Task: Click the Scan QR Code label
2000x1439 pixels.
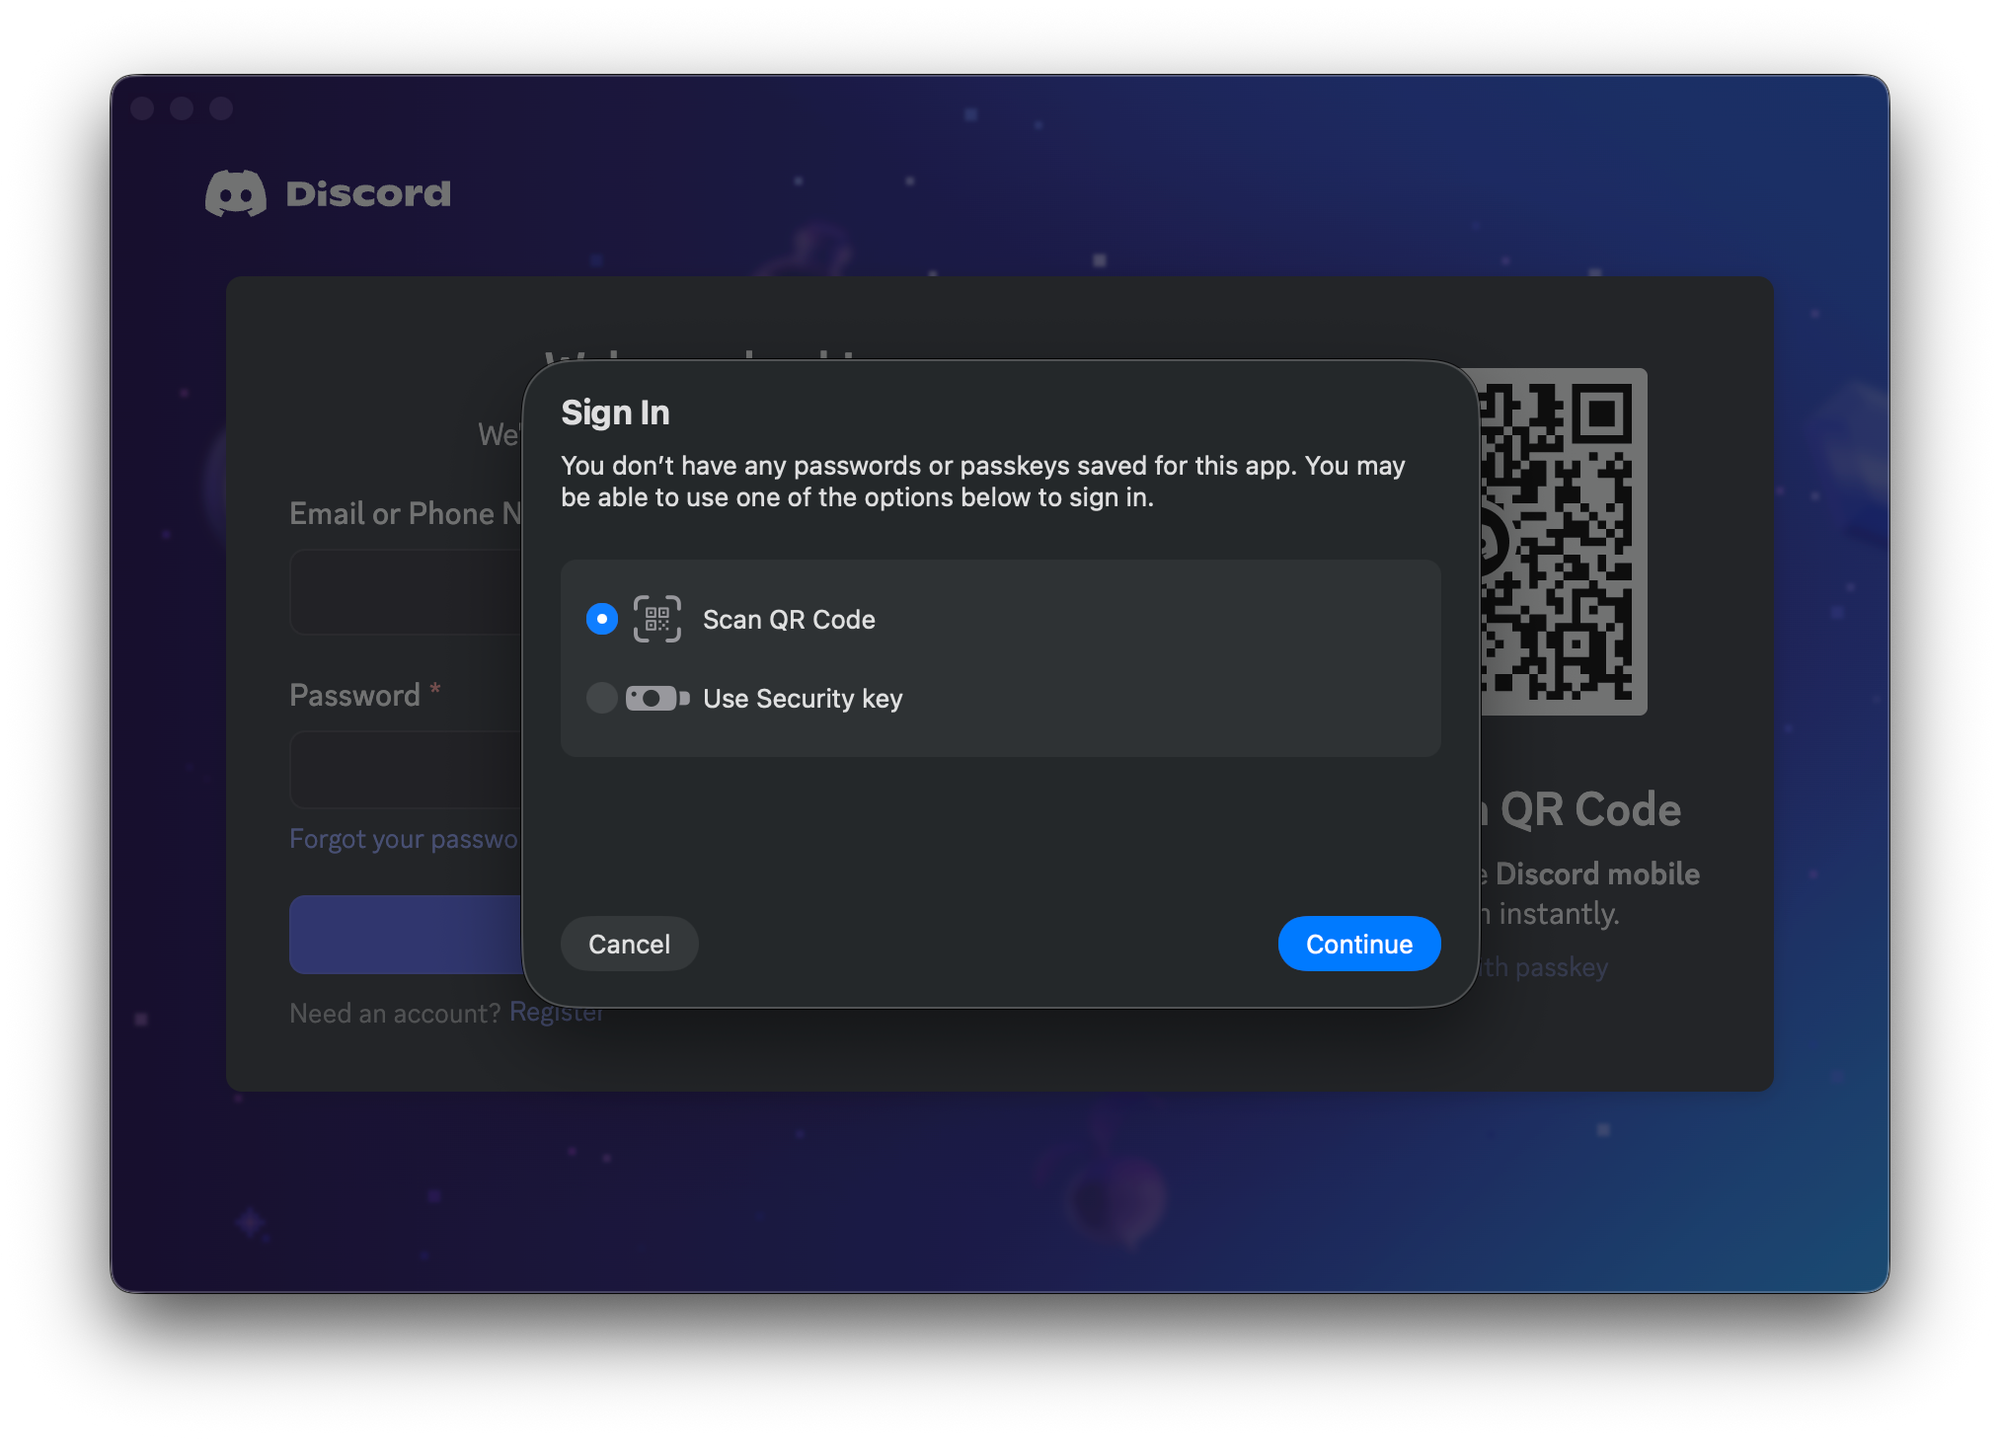Action: point(789,620)
